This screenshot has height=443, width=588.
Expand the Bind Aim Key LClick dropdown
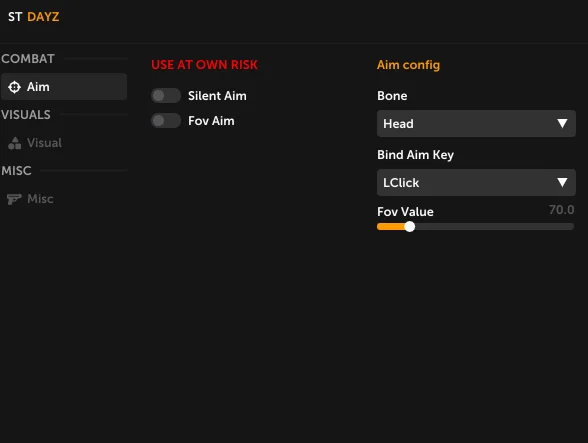(476, 182)
